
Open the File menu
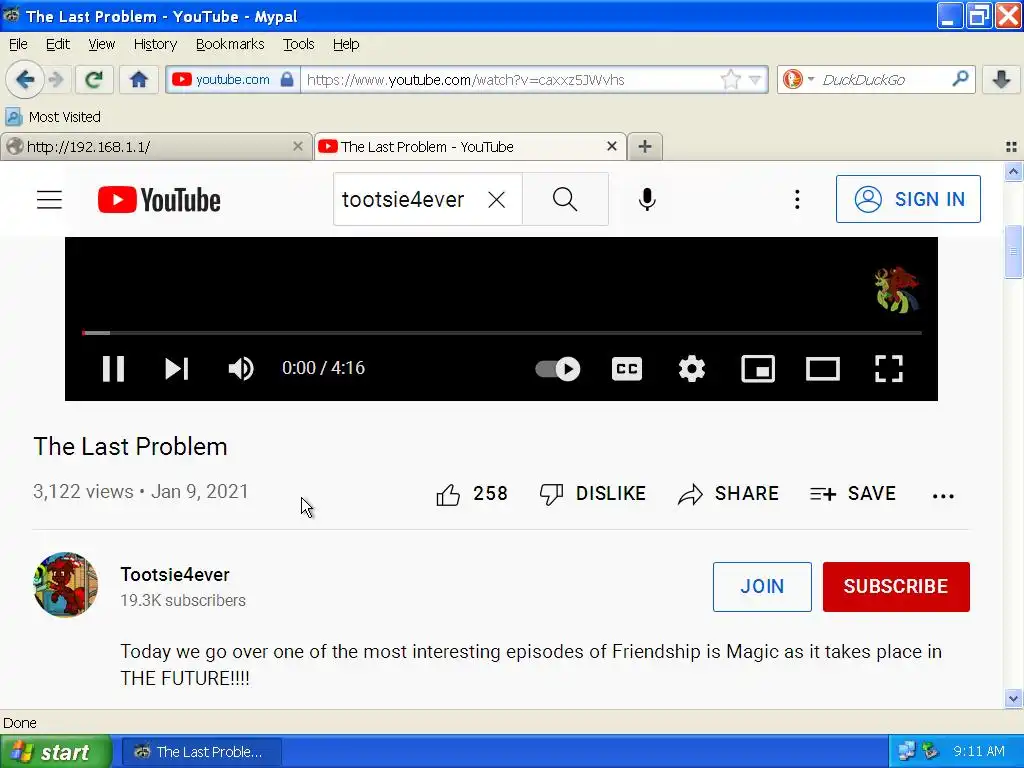18,44
